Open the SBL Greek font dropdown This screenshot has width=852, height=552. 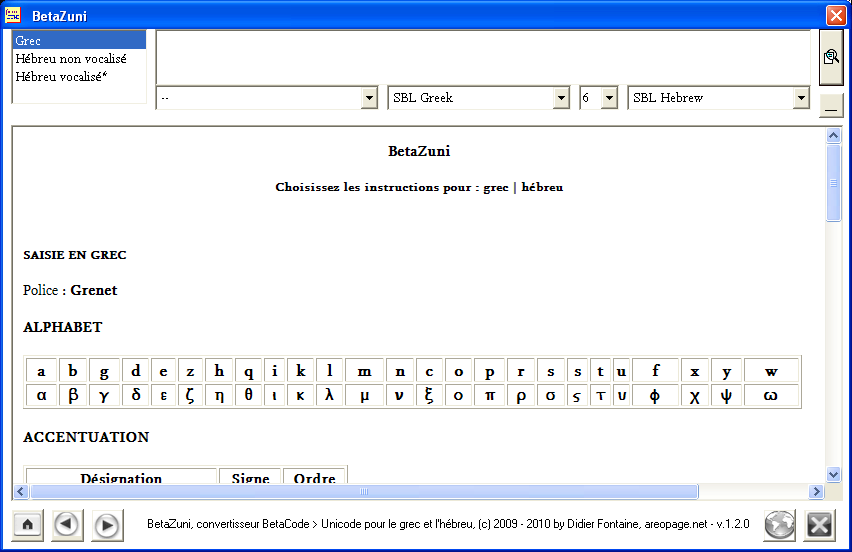click(561, 98)
